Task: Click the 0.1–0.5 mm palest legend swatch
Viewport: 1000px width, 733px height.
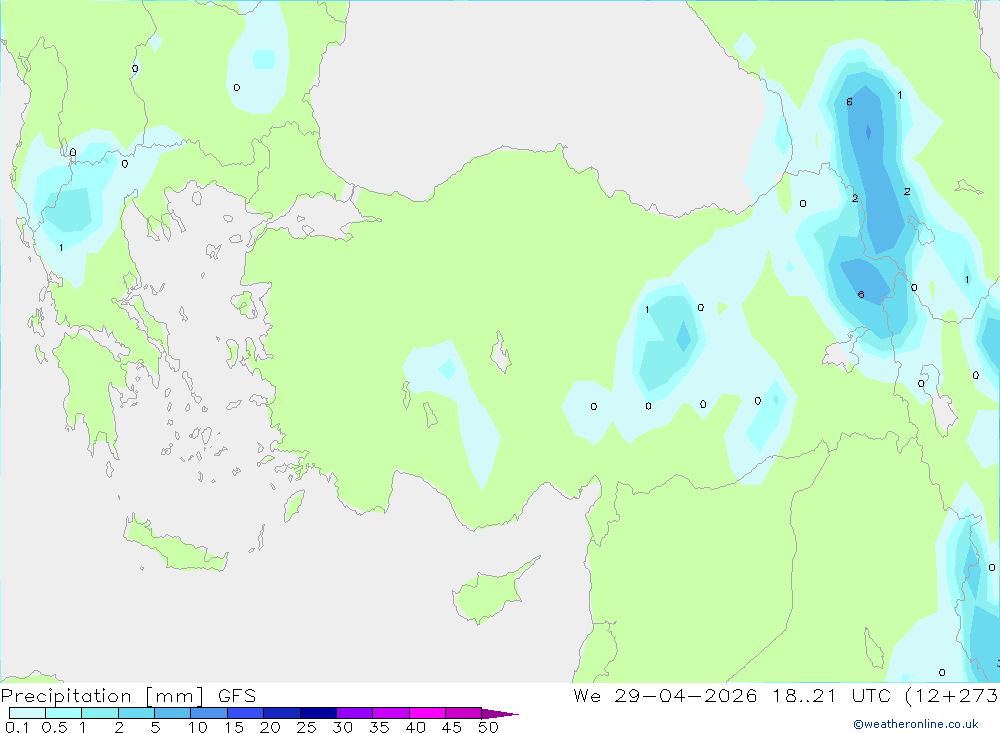Action: pos(27,713)
